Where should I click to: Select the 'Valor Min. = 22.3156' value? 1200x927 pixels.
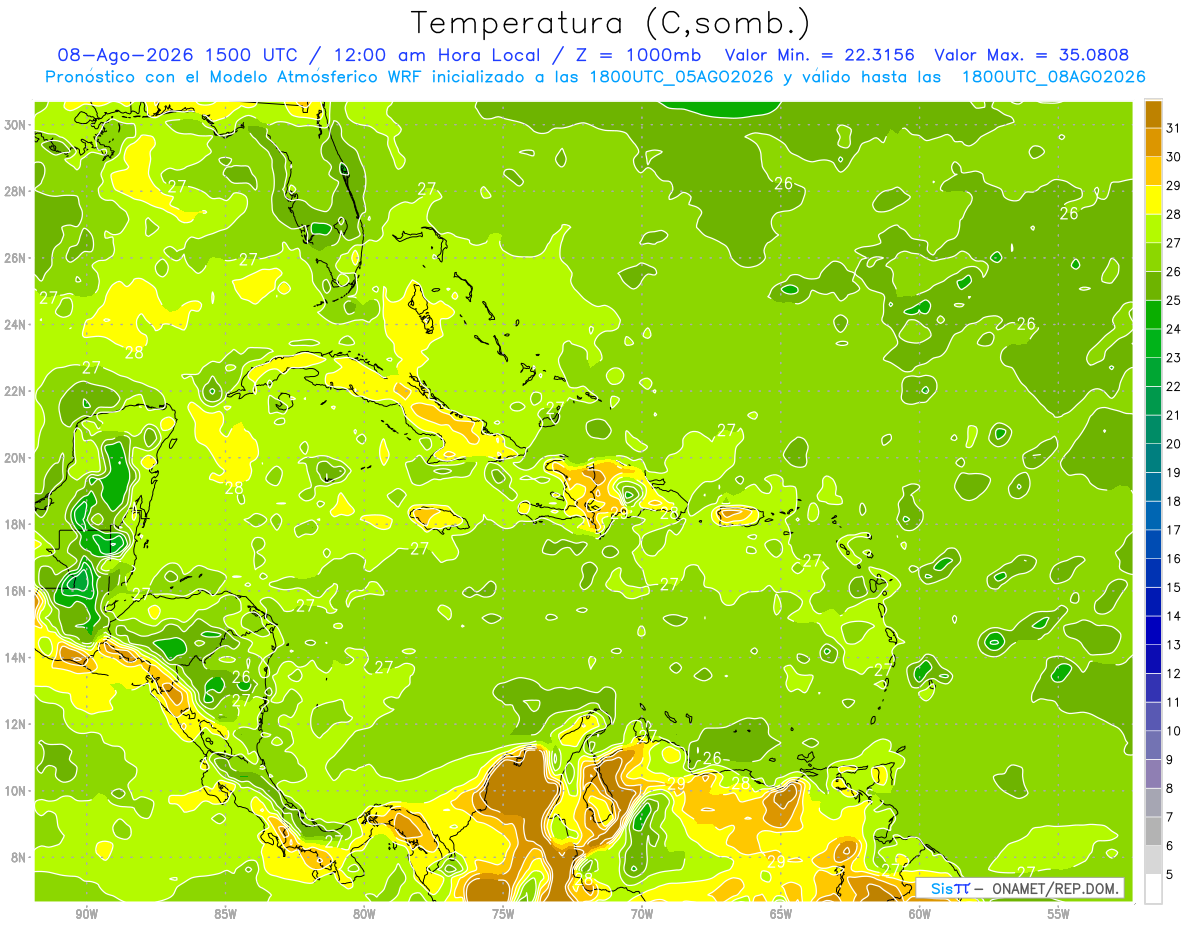click(x=819, y=55)
